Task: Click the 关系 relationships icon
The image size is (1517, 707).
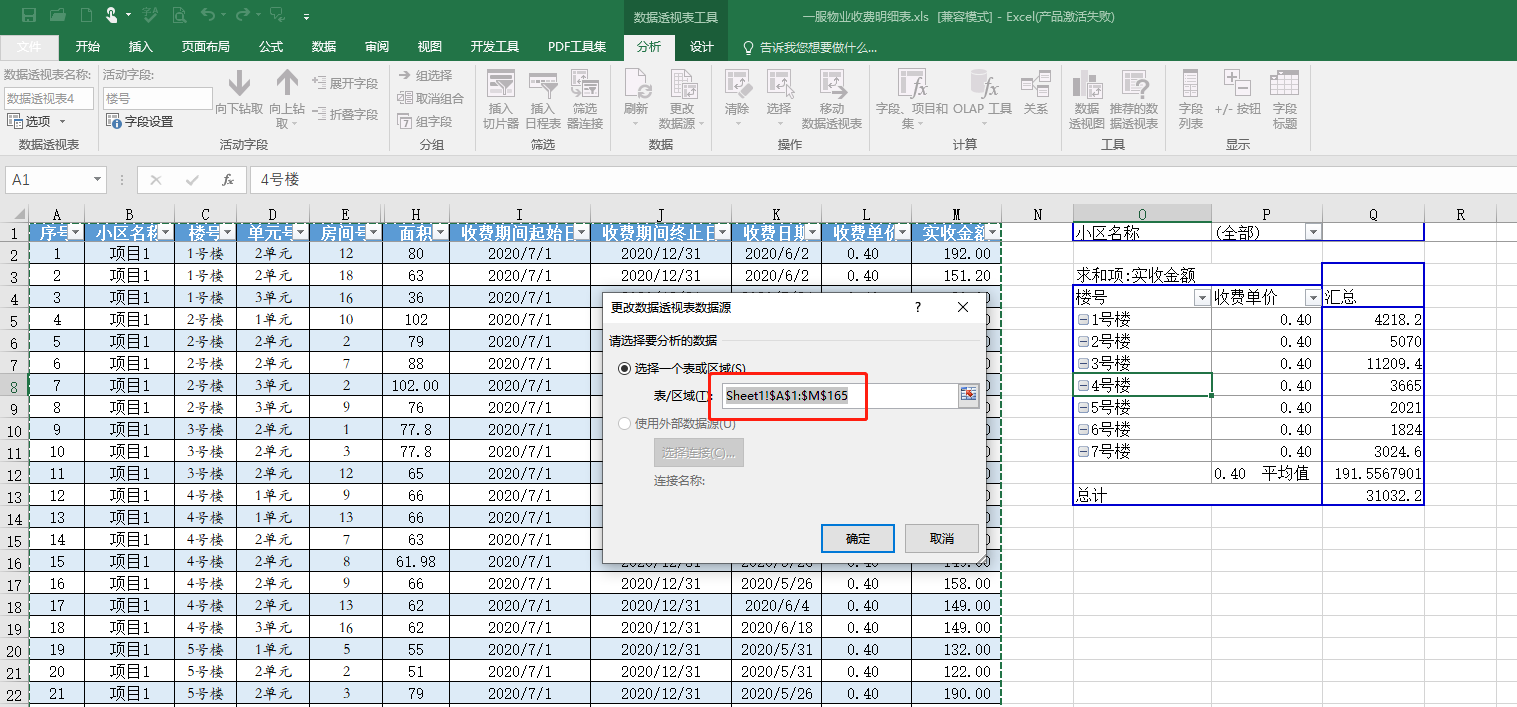Action: pyautogui.click(x=1036, y=83)
